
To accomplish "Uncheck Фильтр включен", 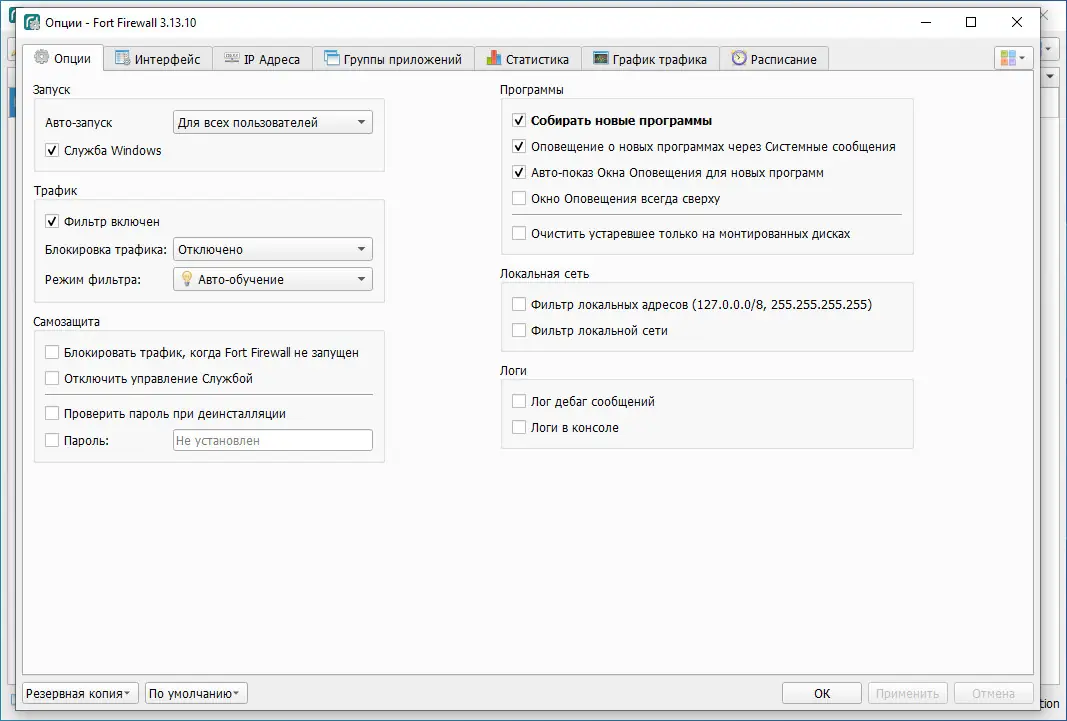I will (x=52, y=222).
